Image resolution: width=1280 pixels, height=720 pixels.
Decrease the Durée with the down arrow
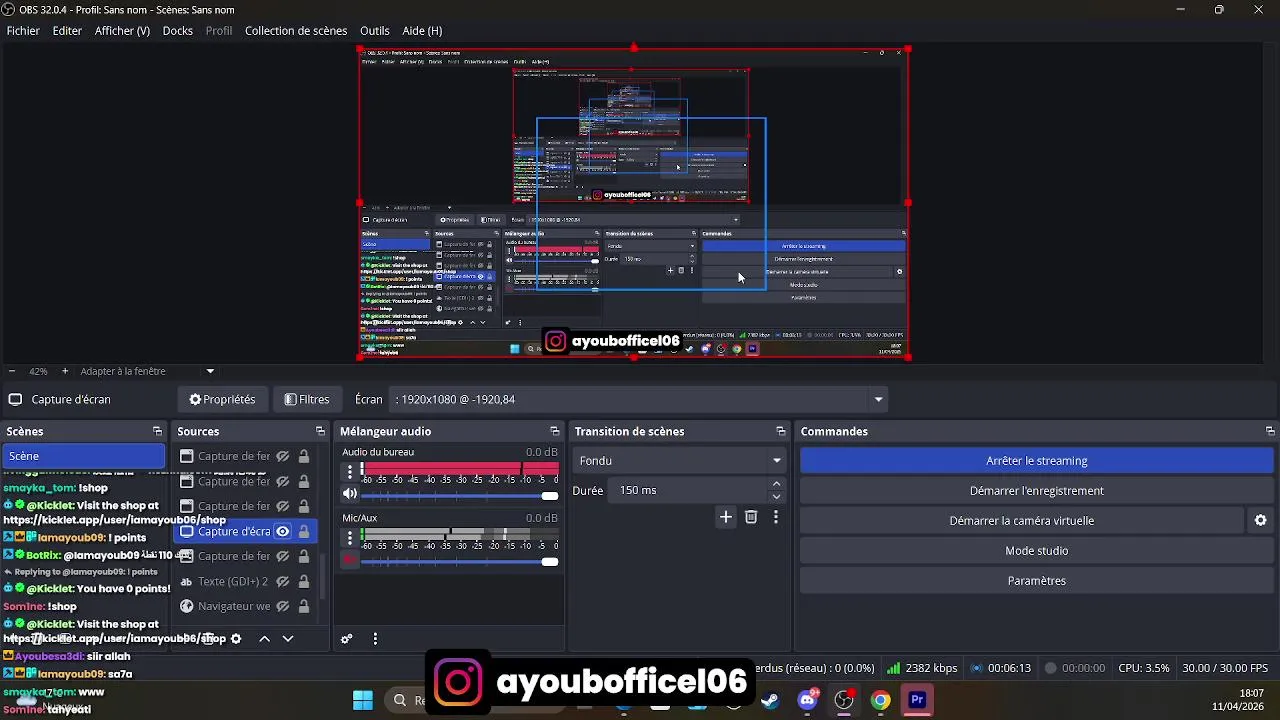776,496
